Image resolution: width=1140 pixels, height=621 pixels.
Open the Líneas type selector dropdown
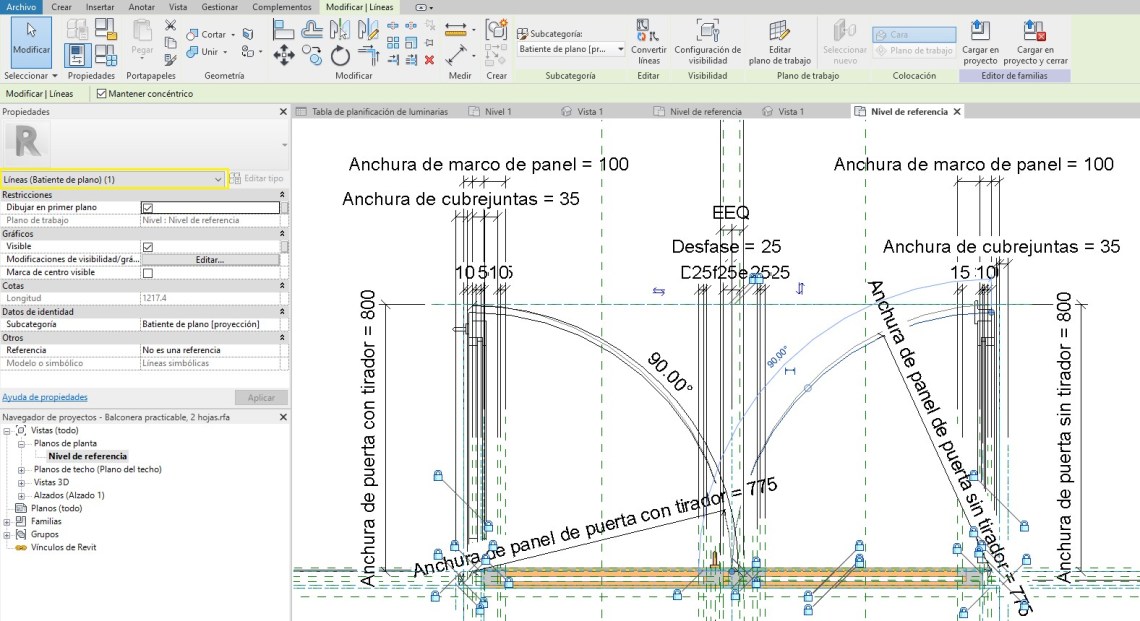[218, 178]
